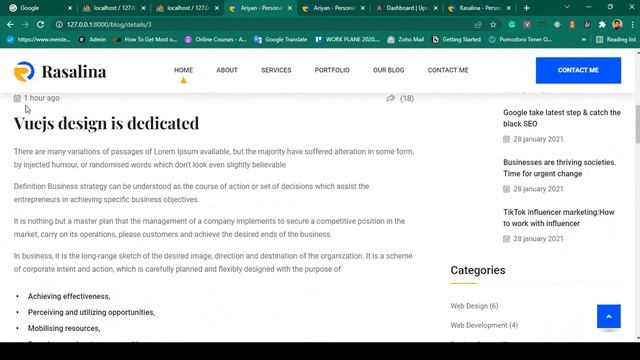Open the SERVICES nav menu item
The height and width of the screenshot is (360, 640).
pyautogui.click(x=276, y=70)
